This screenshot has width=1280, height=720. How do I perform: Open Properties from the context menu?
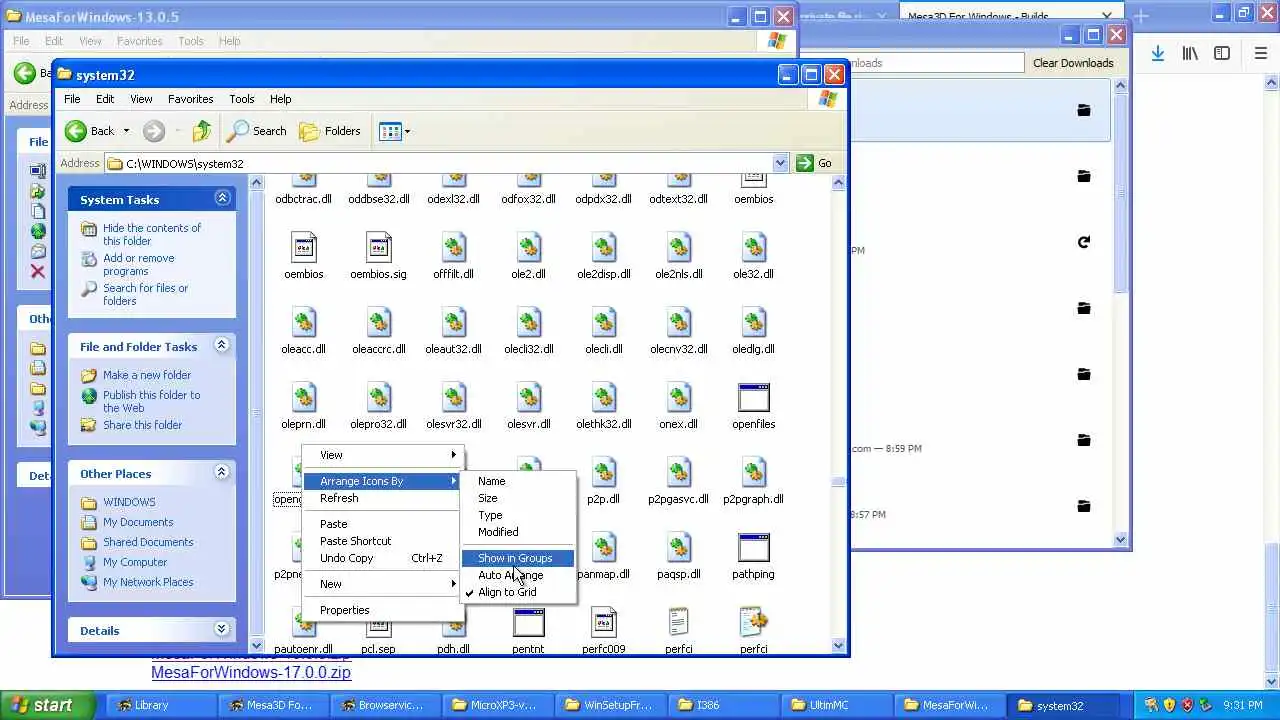coord(384,610)
